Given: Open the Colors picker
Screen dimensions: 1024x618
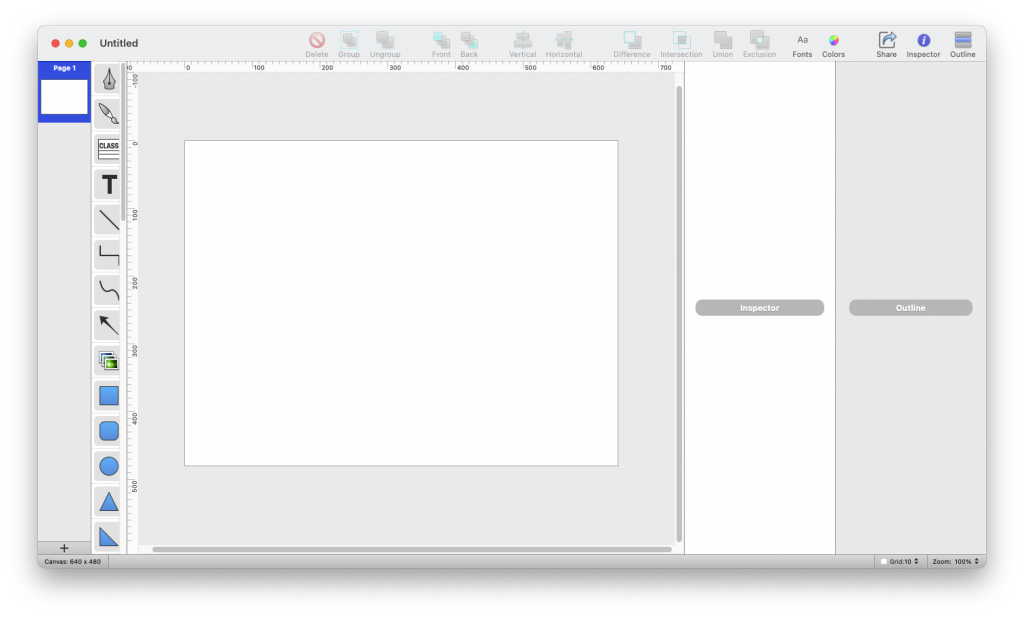Looking at the screenshot, I should coord(833,45).
